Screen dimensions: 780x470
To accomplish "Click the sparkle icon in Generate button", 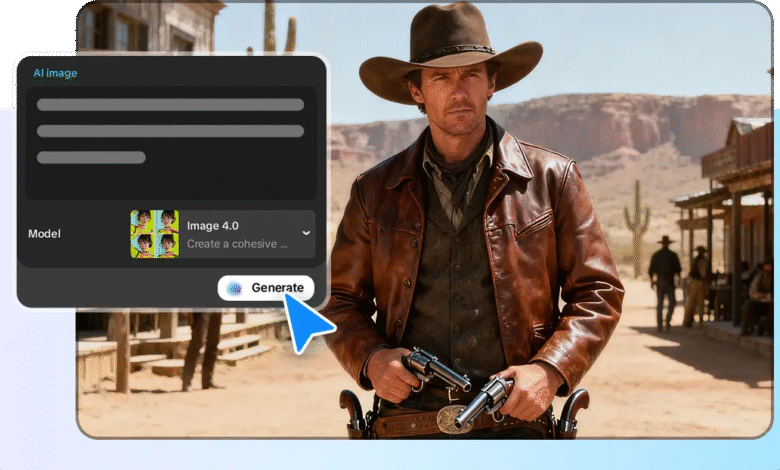I will 235,288.
